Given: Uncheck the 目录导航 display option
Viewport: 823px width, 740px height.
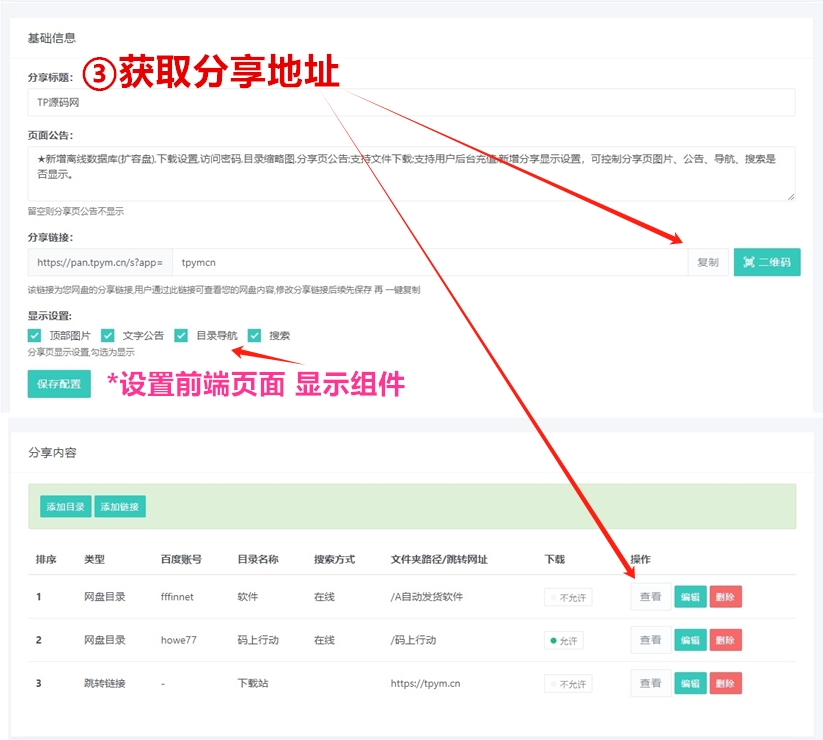Looking at the screenshot, I should [x=181, y=335].
